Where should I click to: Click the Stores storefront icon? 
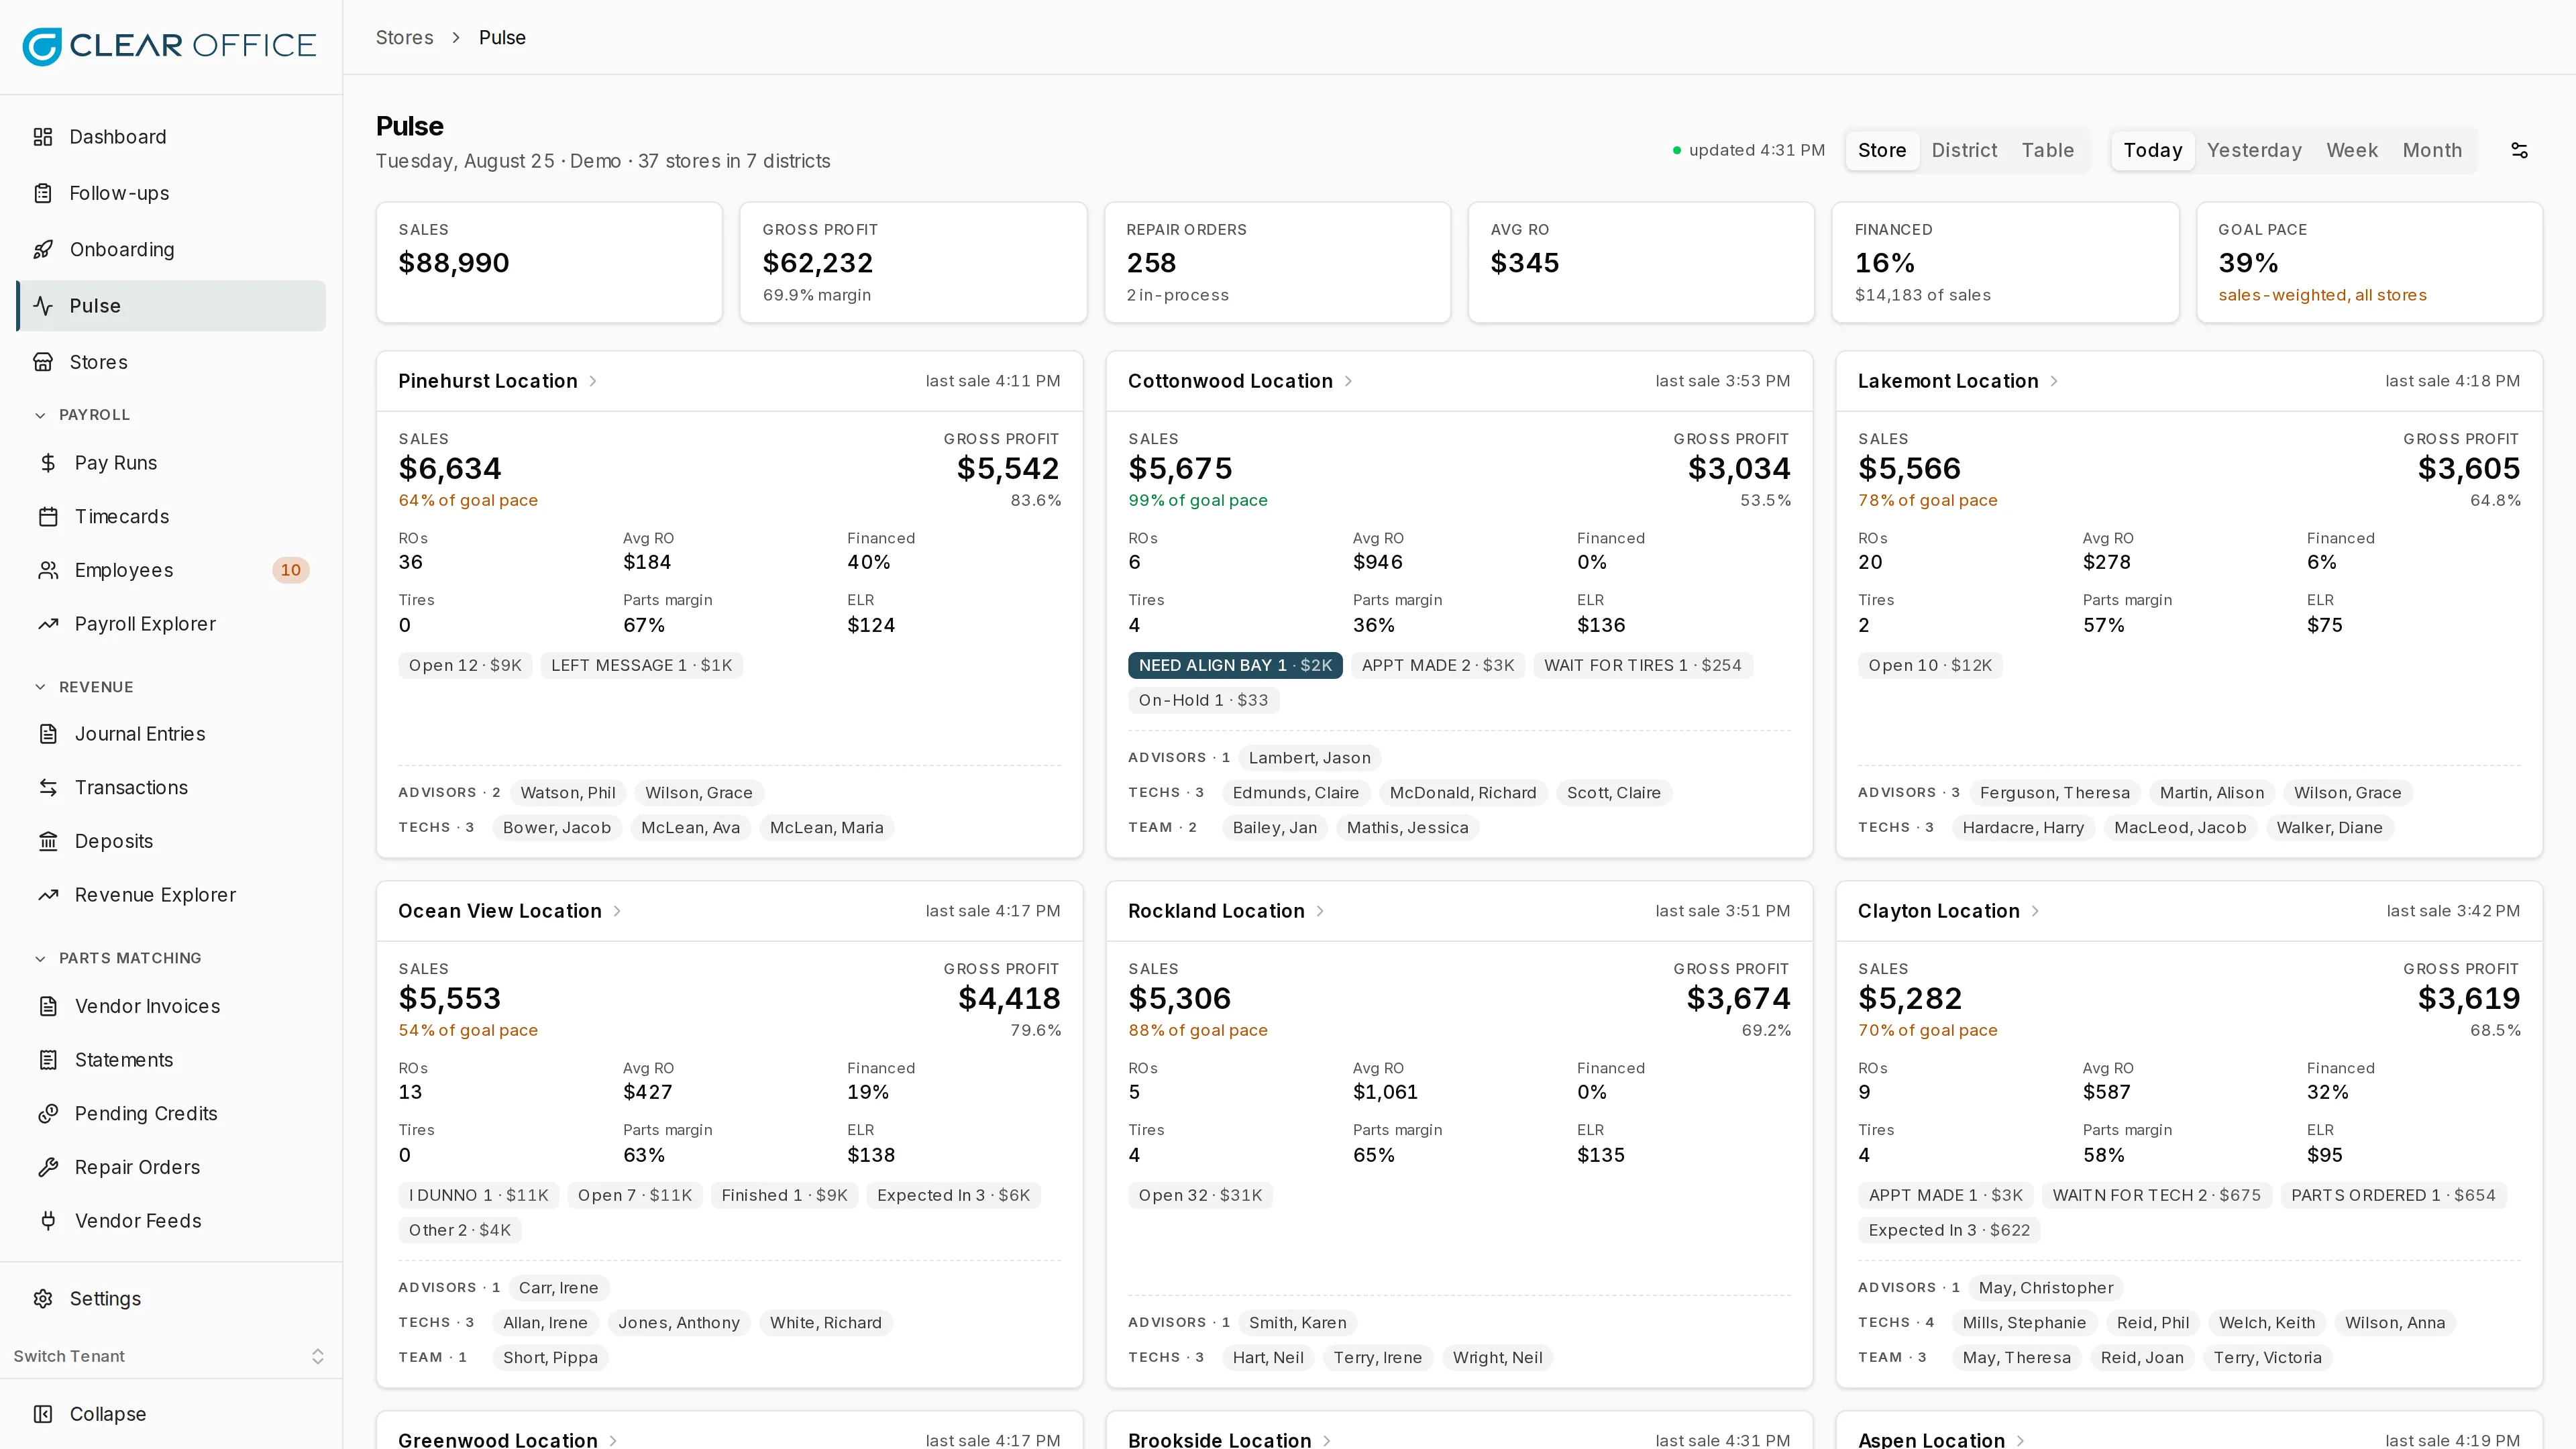[43, 362]
